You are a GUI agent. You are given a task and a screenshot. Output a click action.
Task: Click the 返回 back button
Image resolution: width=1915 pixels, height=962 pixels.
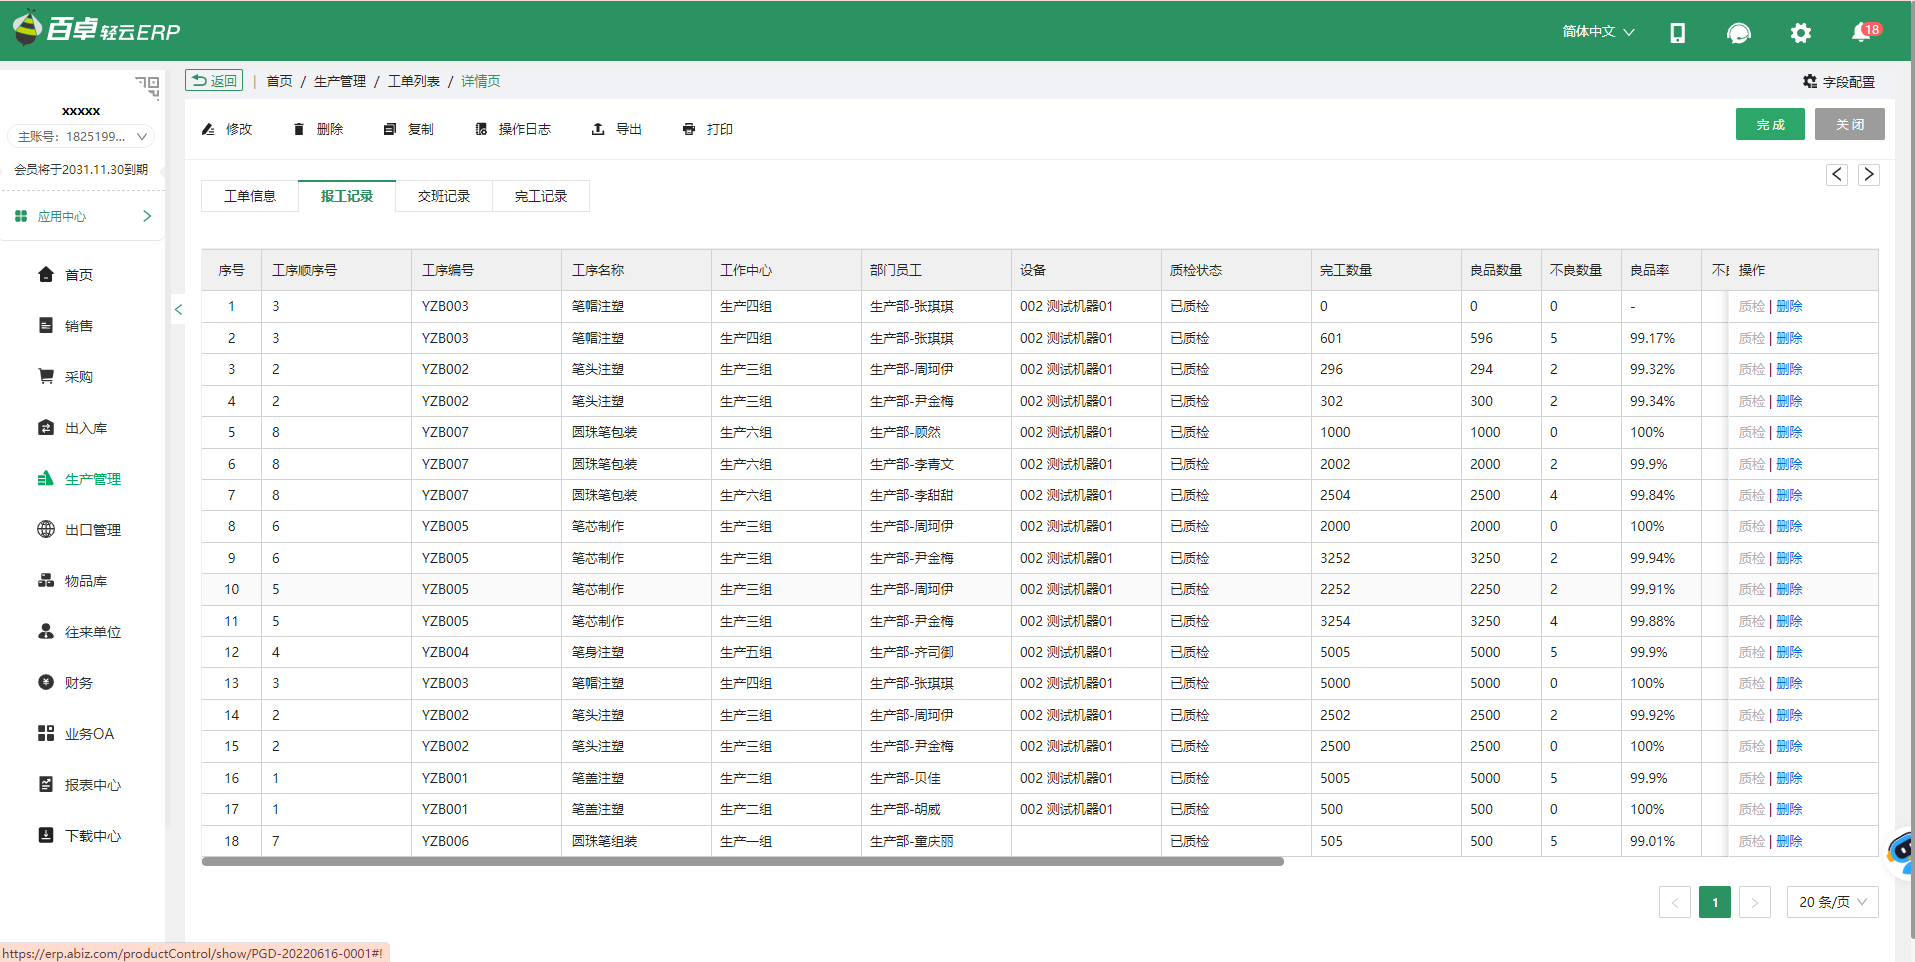pos(214,81)
